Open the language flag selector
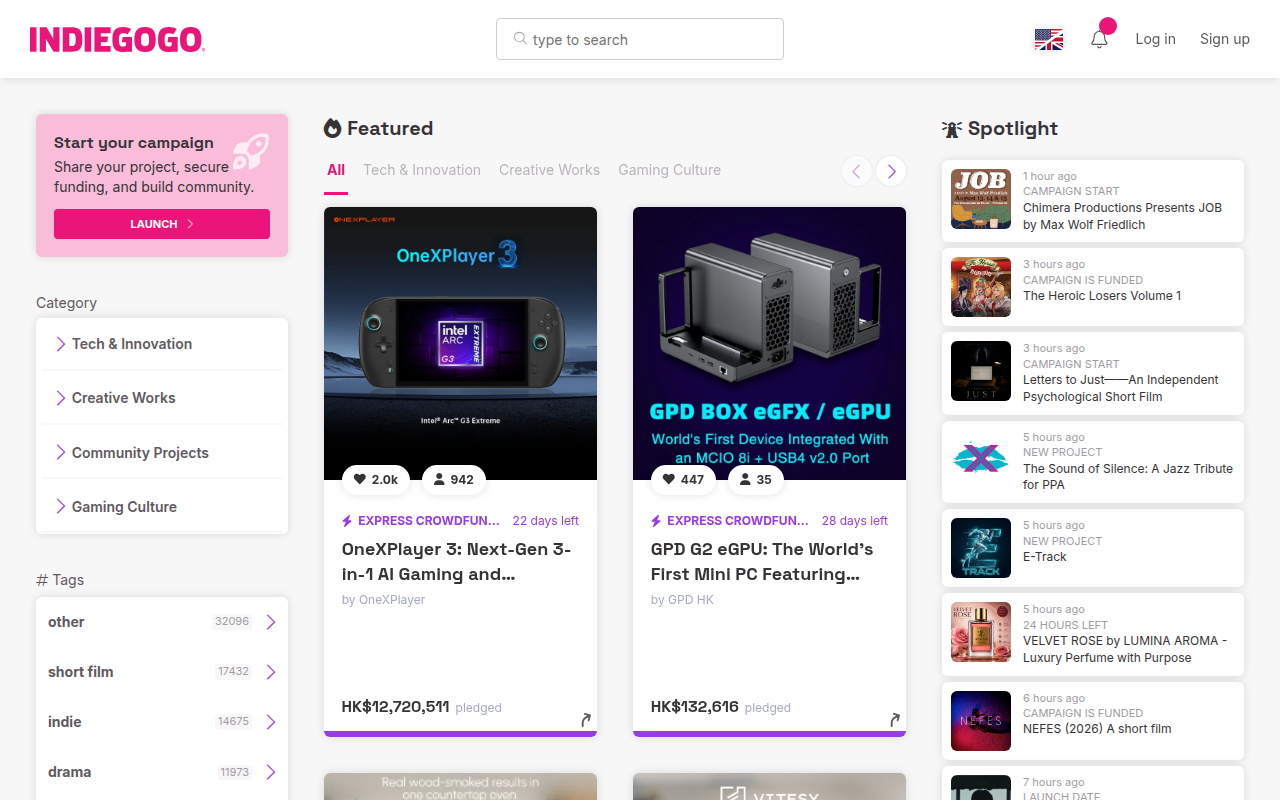This screenshot has height=800, width=1280. [1049, 39]
